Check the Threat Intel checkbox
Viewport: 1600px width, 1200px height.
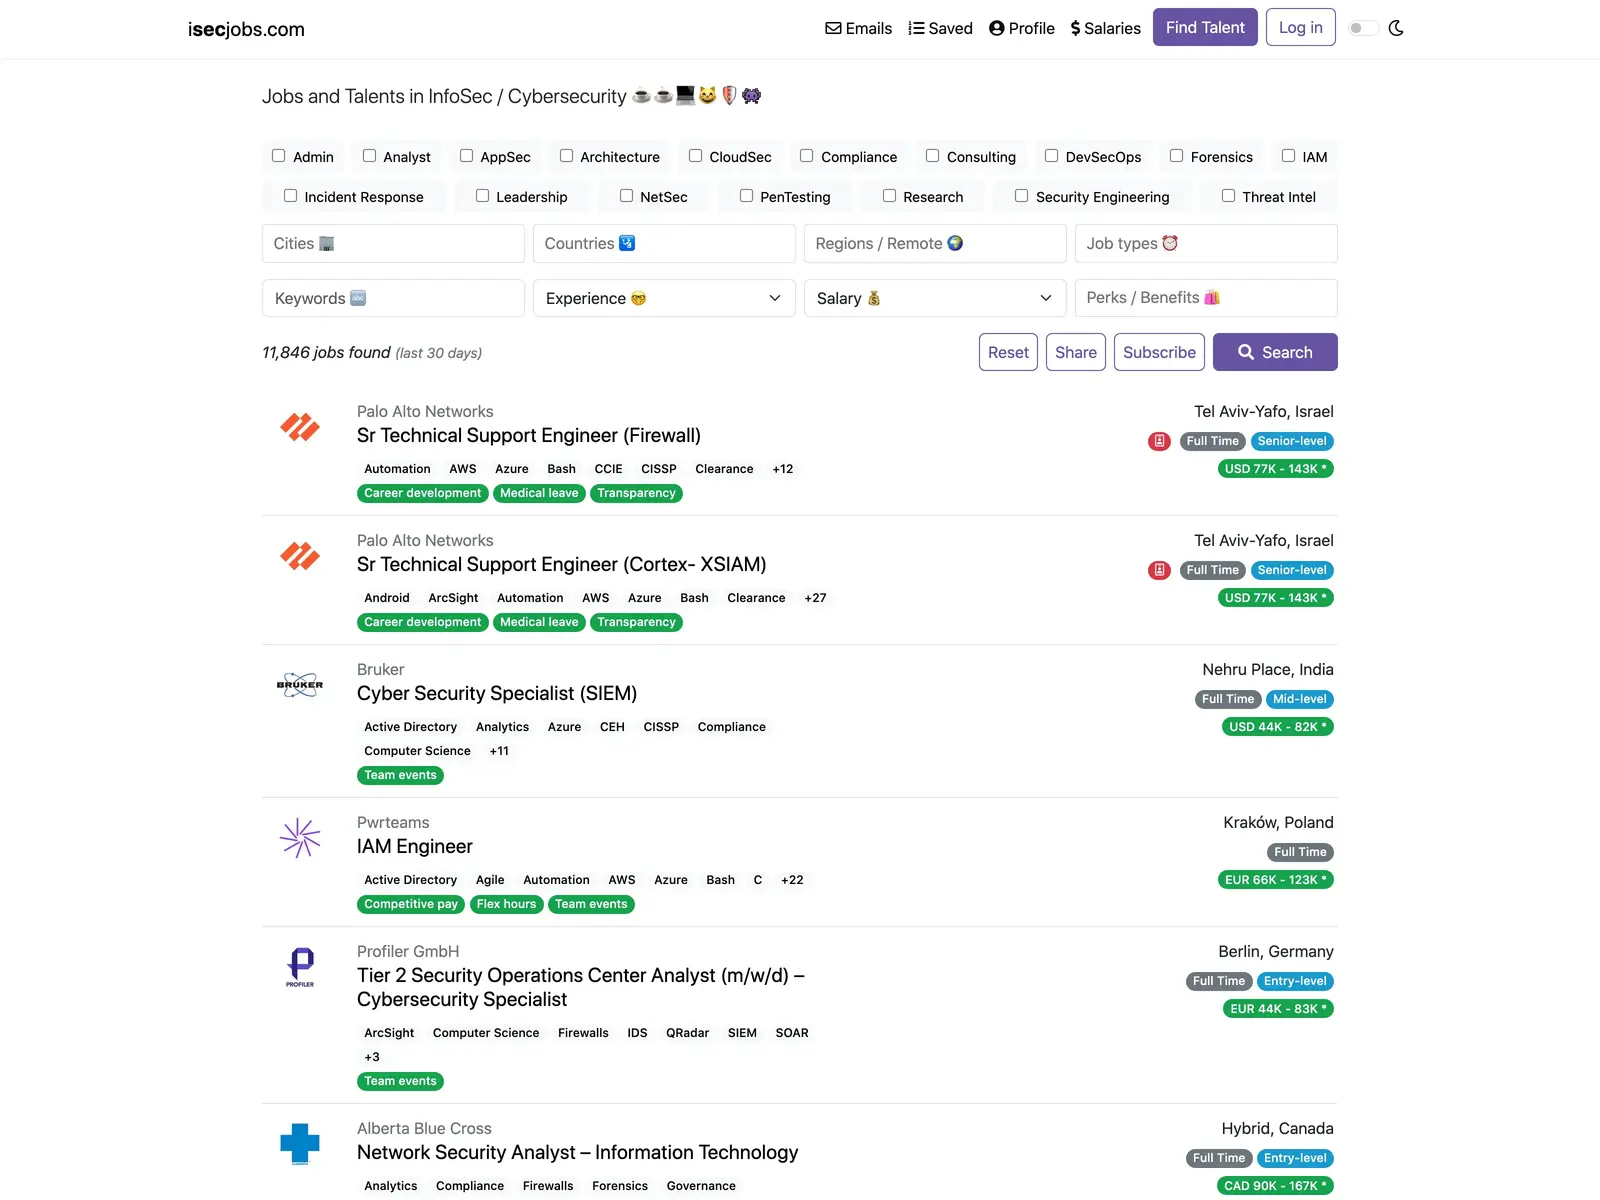click(x=1228, y=196)
